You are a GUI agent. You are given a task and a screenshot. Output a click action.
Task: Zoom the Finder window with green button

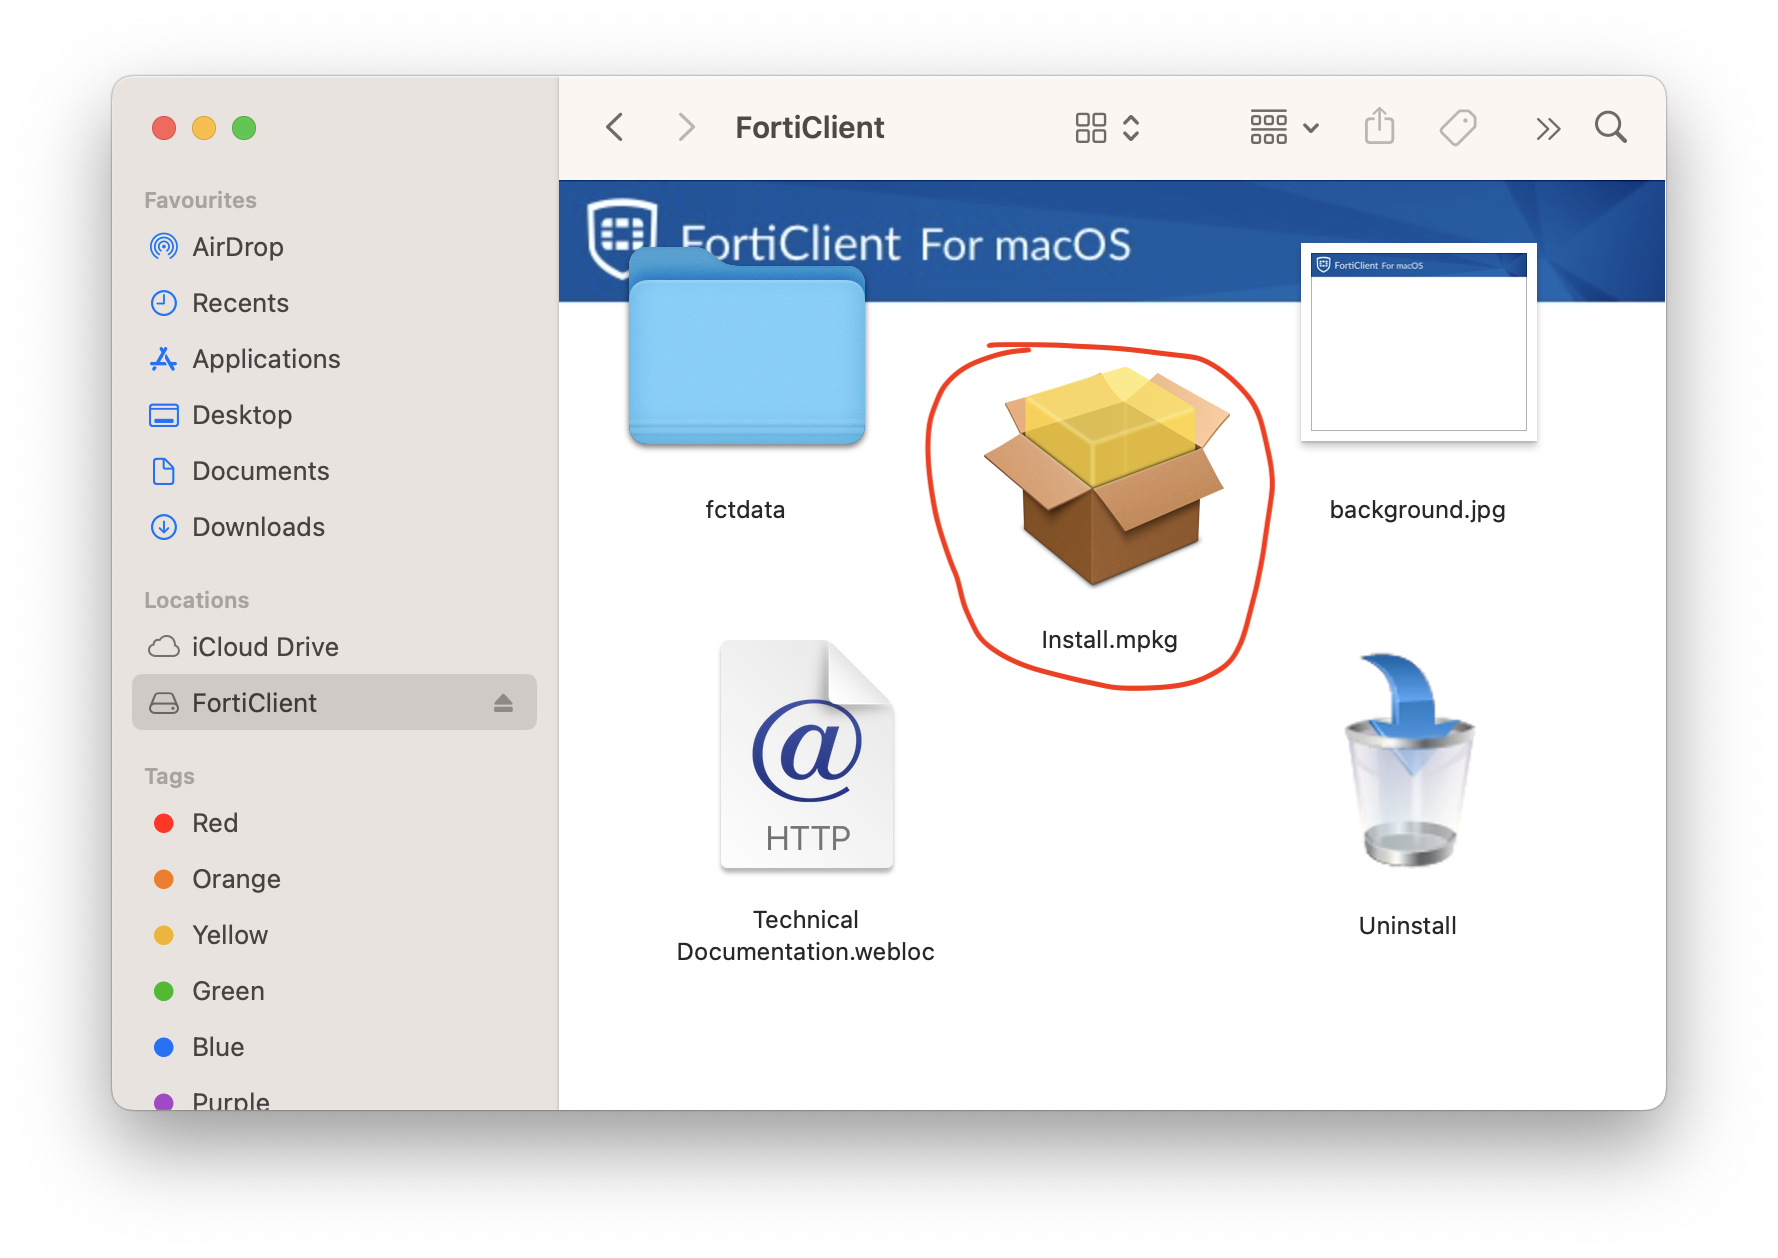(x=244, y=128)
